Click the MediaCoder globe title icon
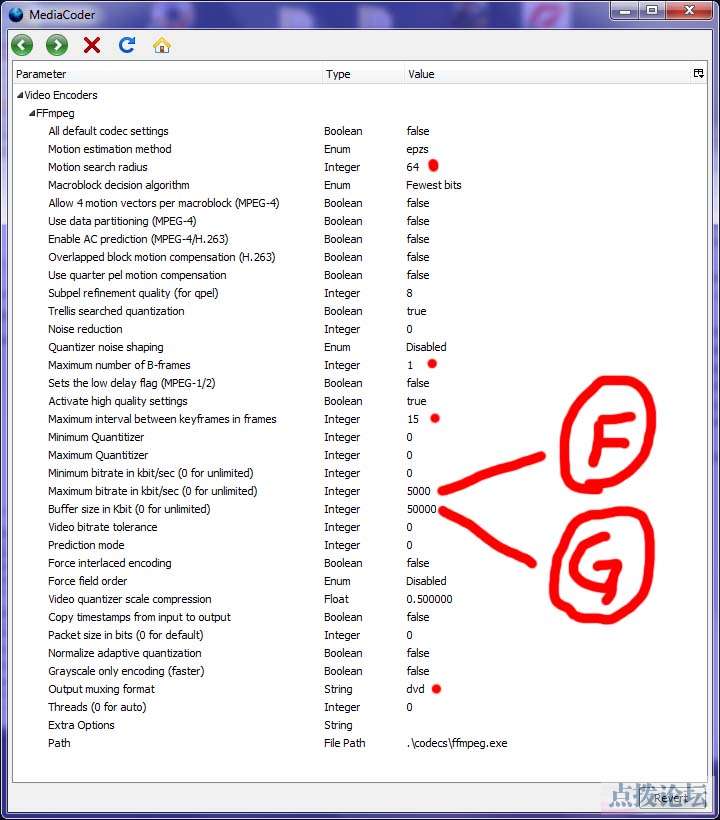Viewport: 720px width, 820px height. click(x=16, y=14)
